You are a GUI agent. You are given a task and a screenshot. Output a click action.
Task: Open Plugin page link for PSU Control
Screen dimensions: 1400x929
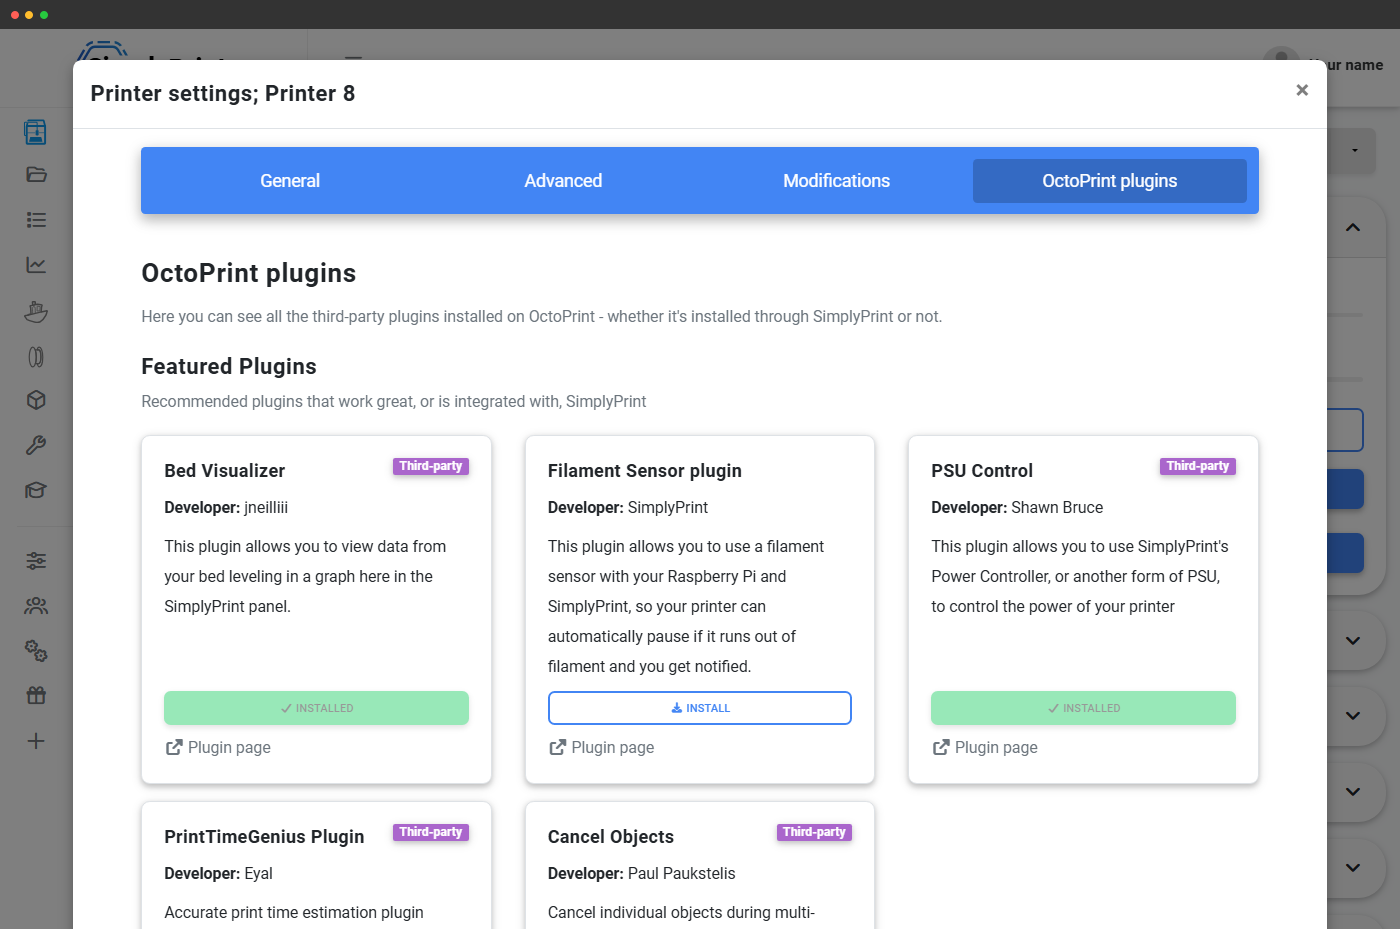(985, 747)
